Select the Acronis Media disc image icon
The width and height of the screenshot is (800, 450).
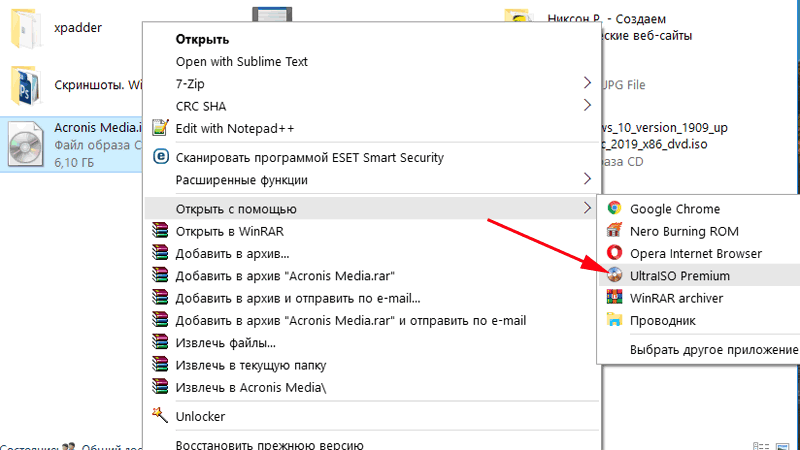click(26, 144)
